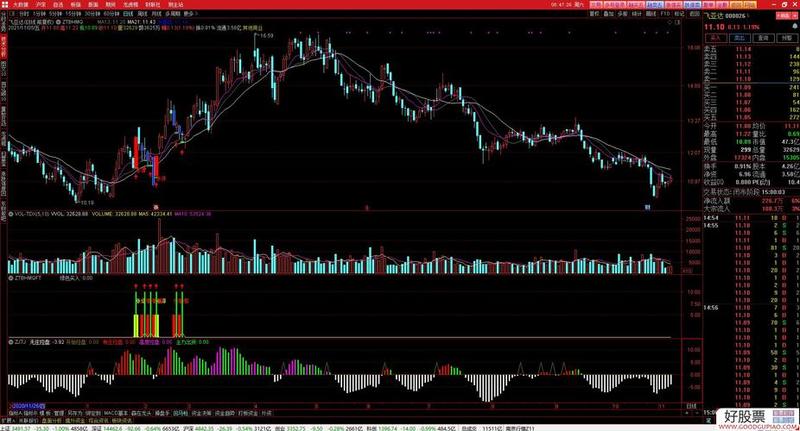Select the highlighted red left sidebar tab

click(3, 47)
